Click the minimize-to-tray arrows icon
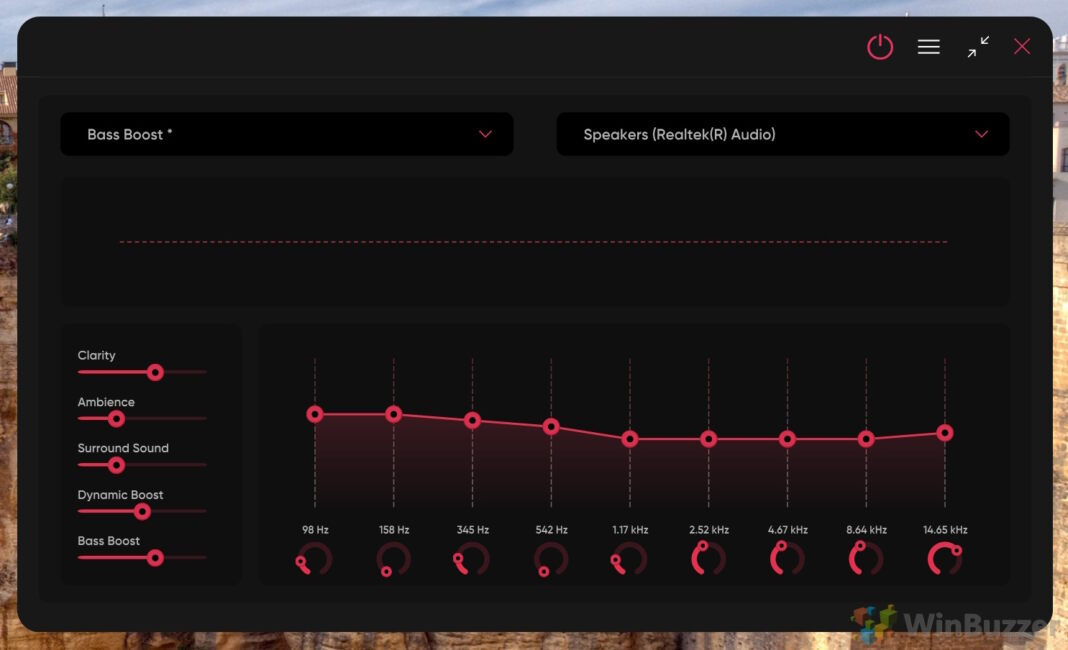The height and width of the screenshot is (650, 1068). (977, 46)
